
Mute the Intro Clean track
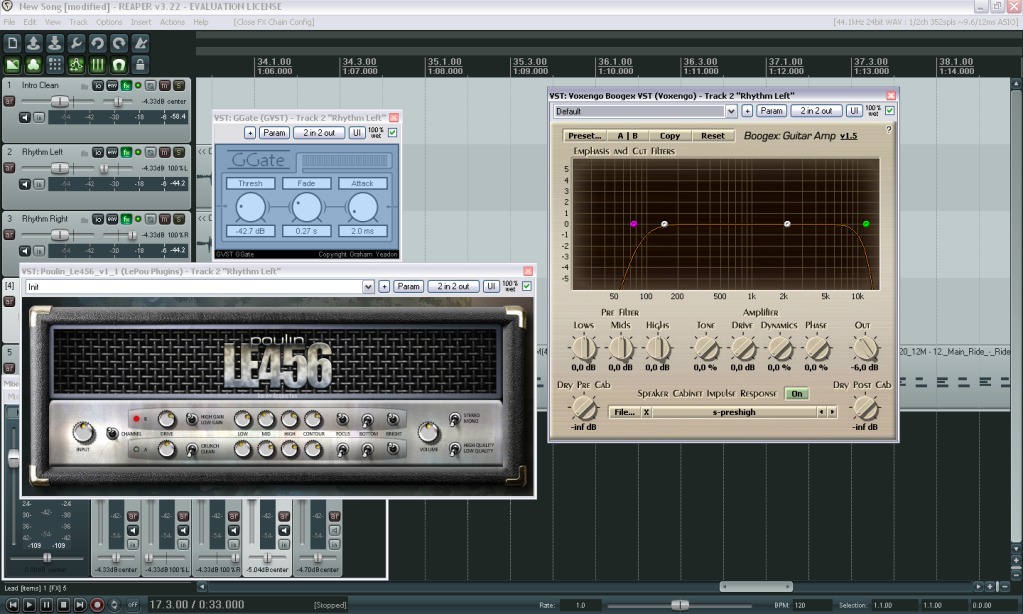tap(164, 85)
